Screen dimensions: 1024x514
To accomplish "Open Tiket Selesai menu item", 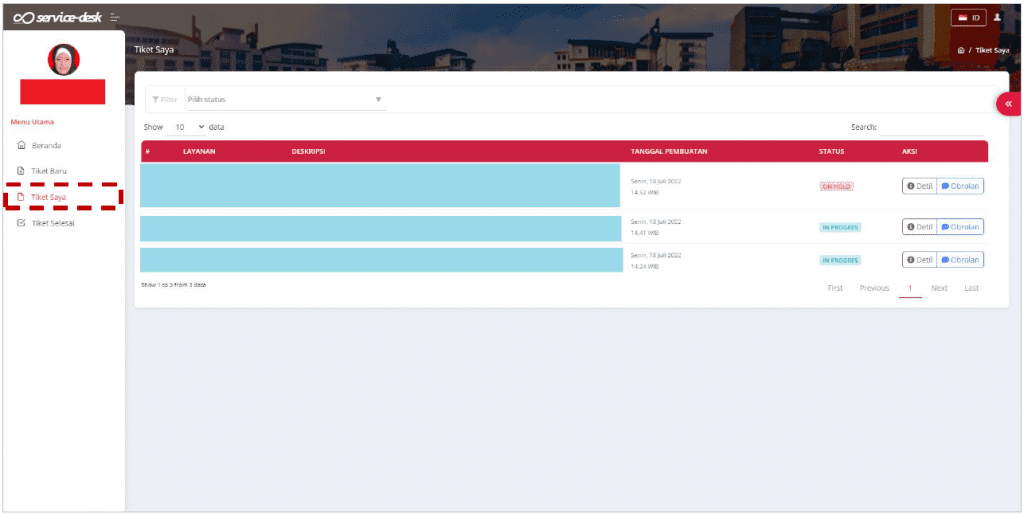I will coord(52,223).
